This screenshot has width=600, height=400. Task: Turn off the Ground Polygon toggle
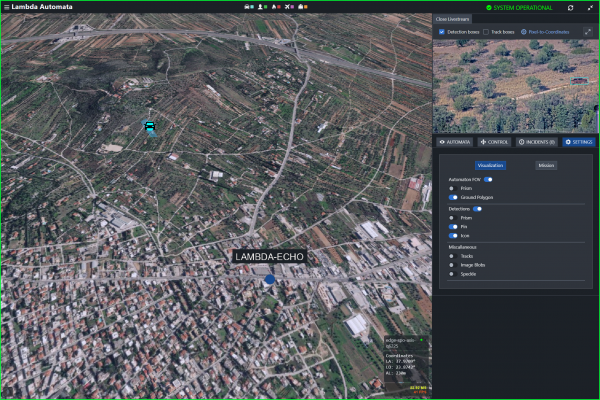(x=453, y=197)
